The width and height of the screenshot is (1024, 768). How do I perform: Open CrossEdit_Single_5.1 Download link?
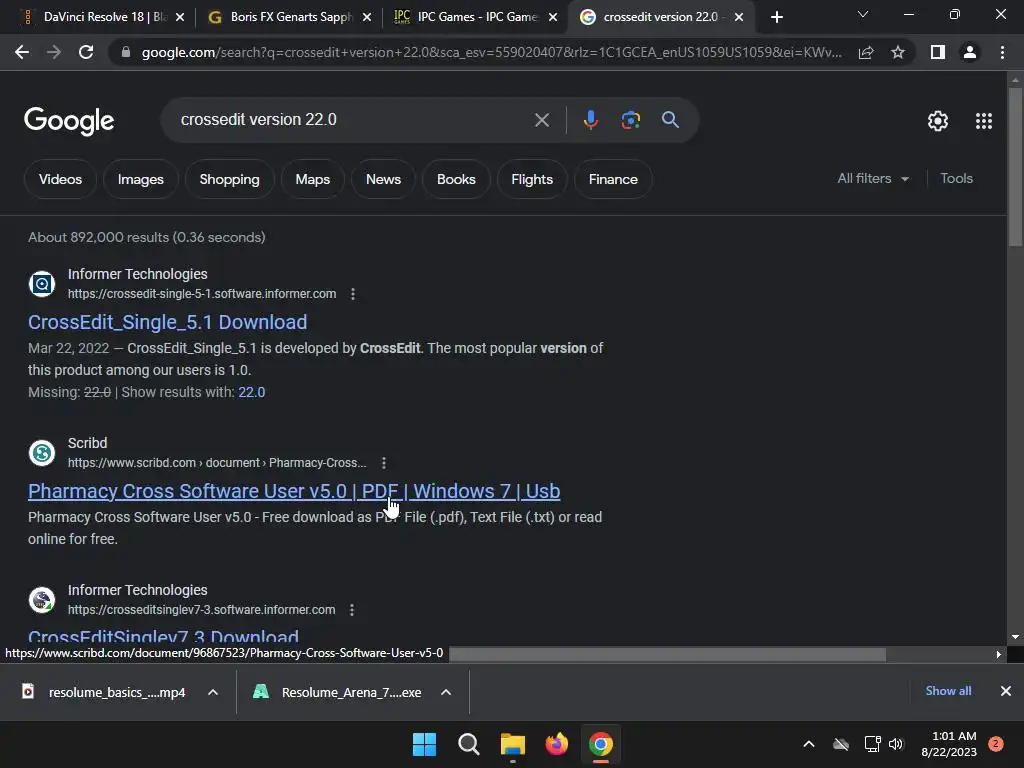[x=167, y=322]
